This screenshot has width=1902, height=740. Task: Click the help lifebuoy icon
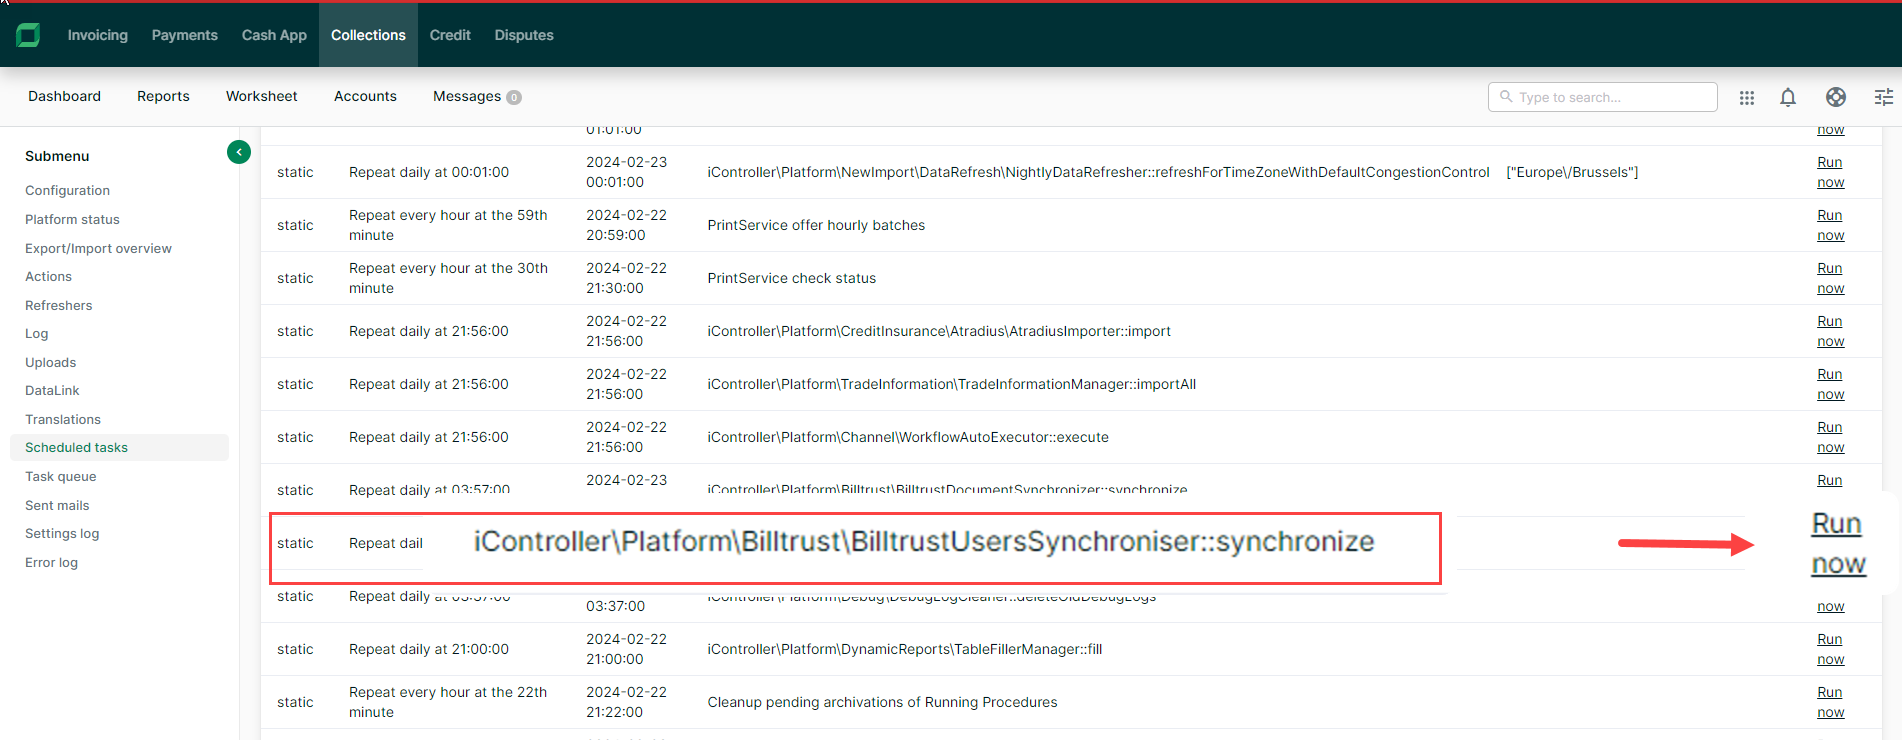1835,97
